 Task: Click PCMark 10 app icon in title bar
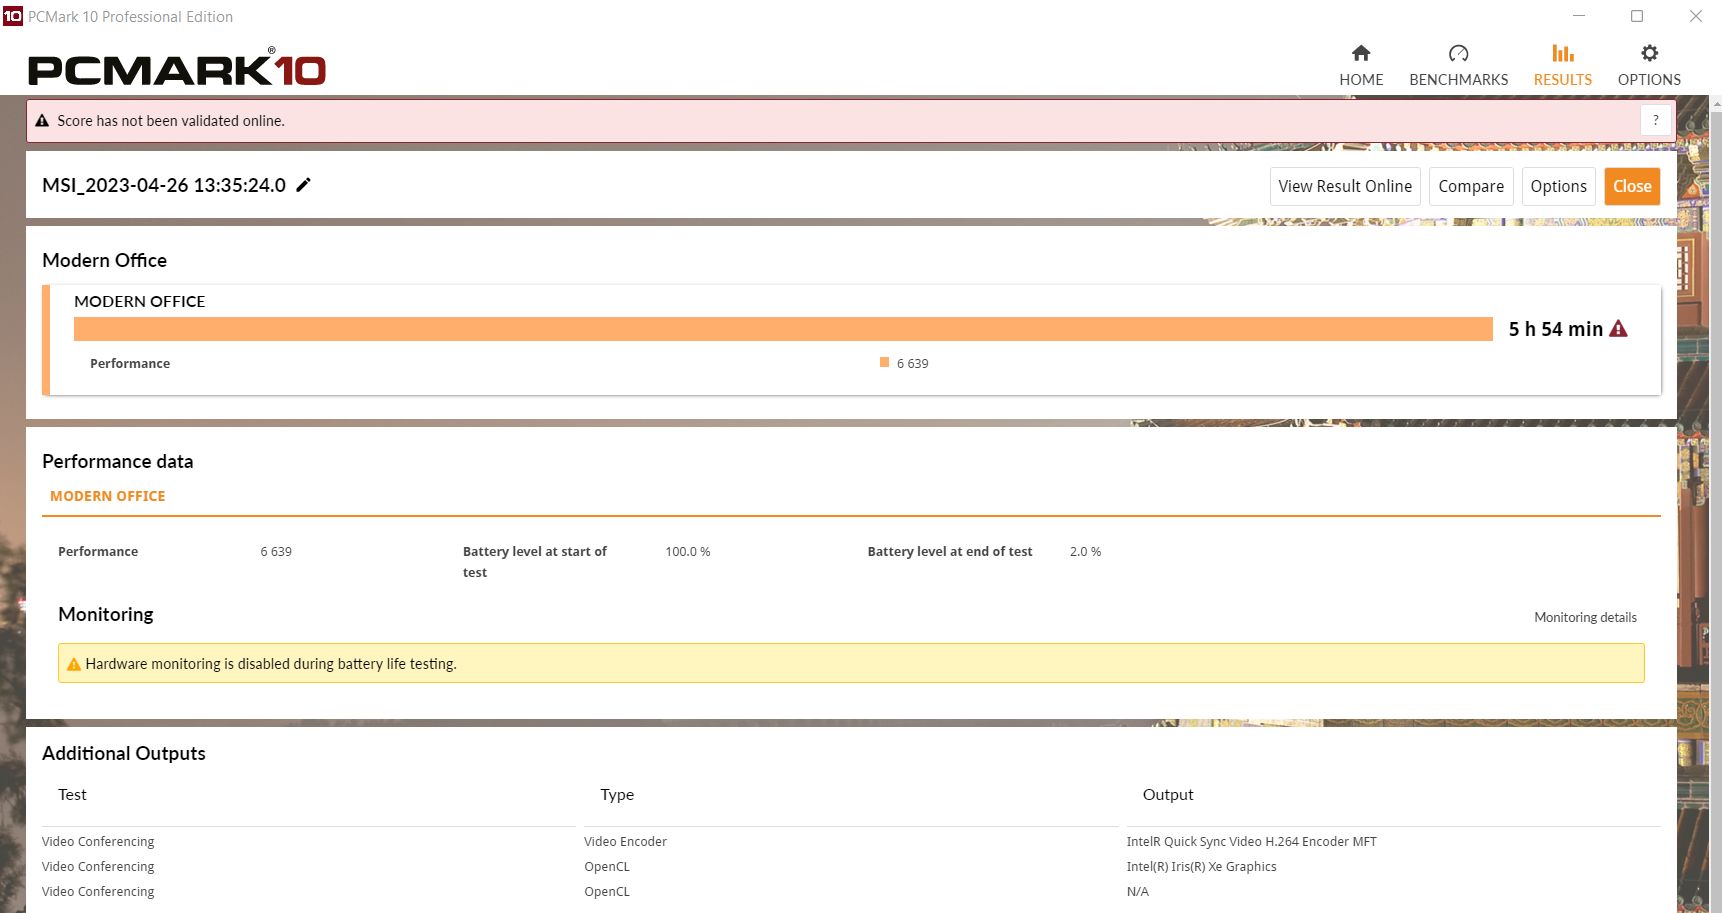pos(12,16)
